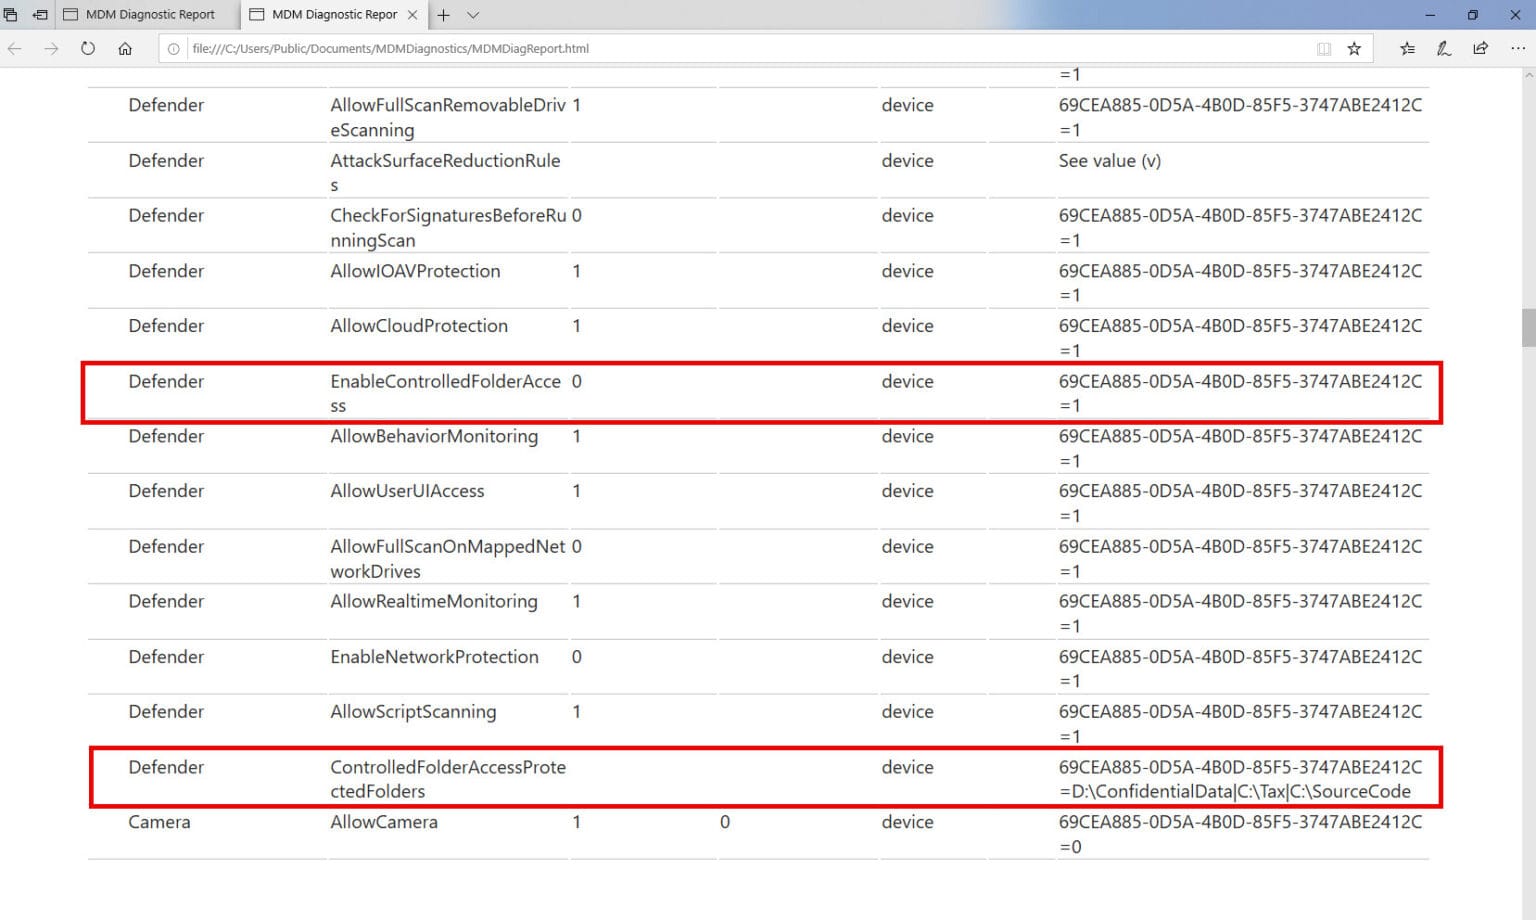The image size is (1536, 920).
Task: Start a Web Note with the pen icon
Action: (1443, 48)
